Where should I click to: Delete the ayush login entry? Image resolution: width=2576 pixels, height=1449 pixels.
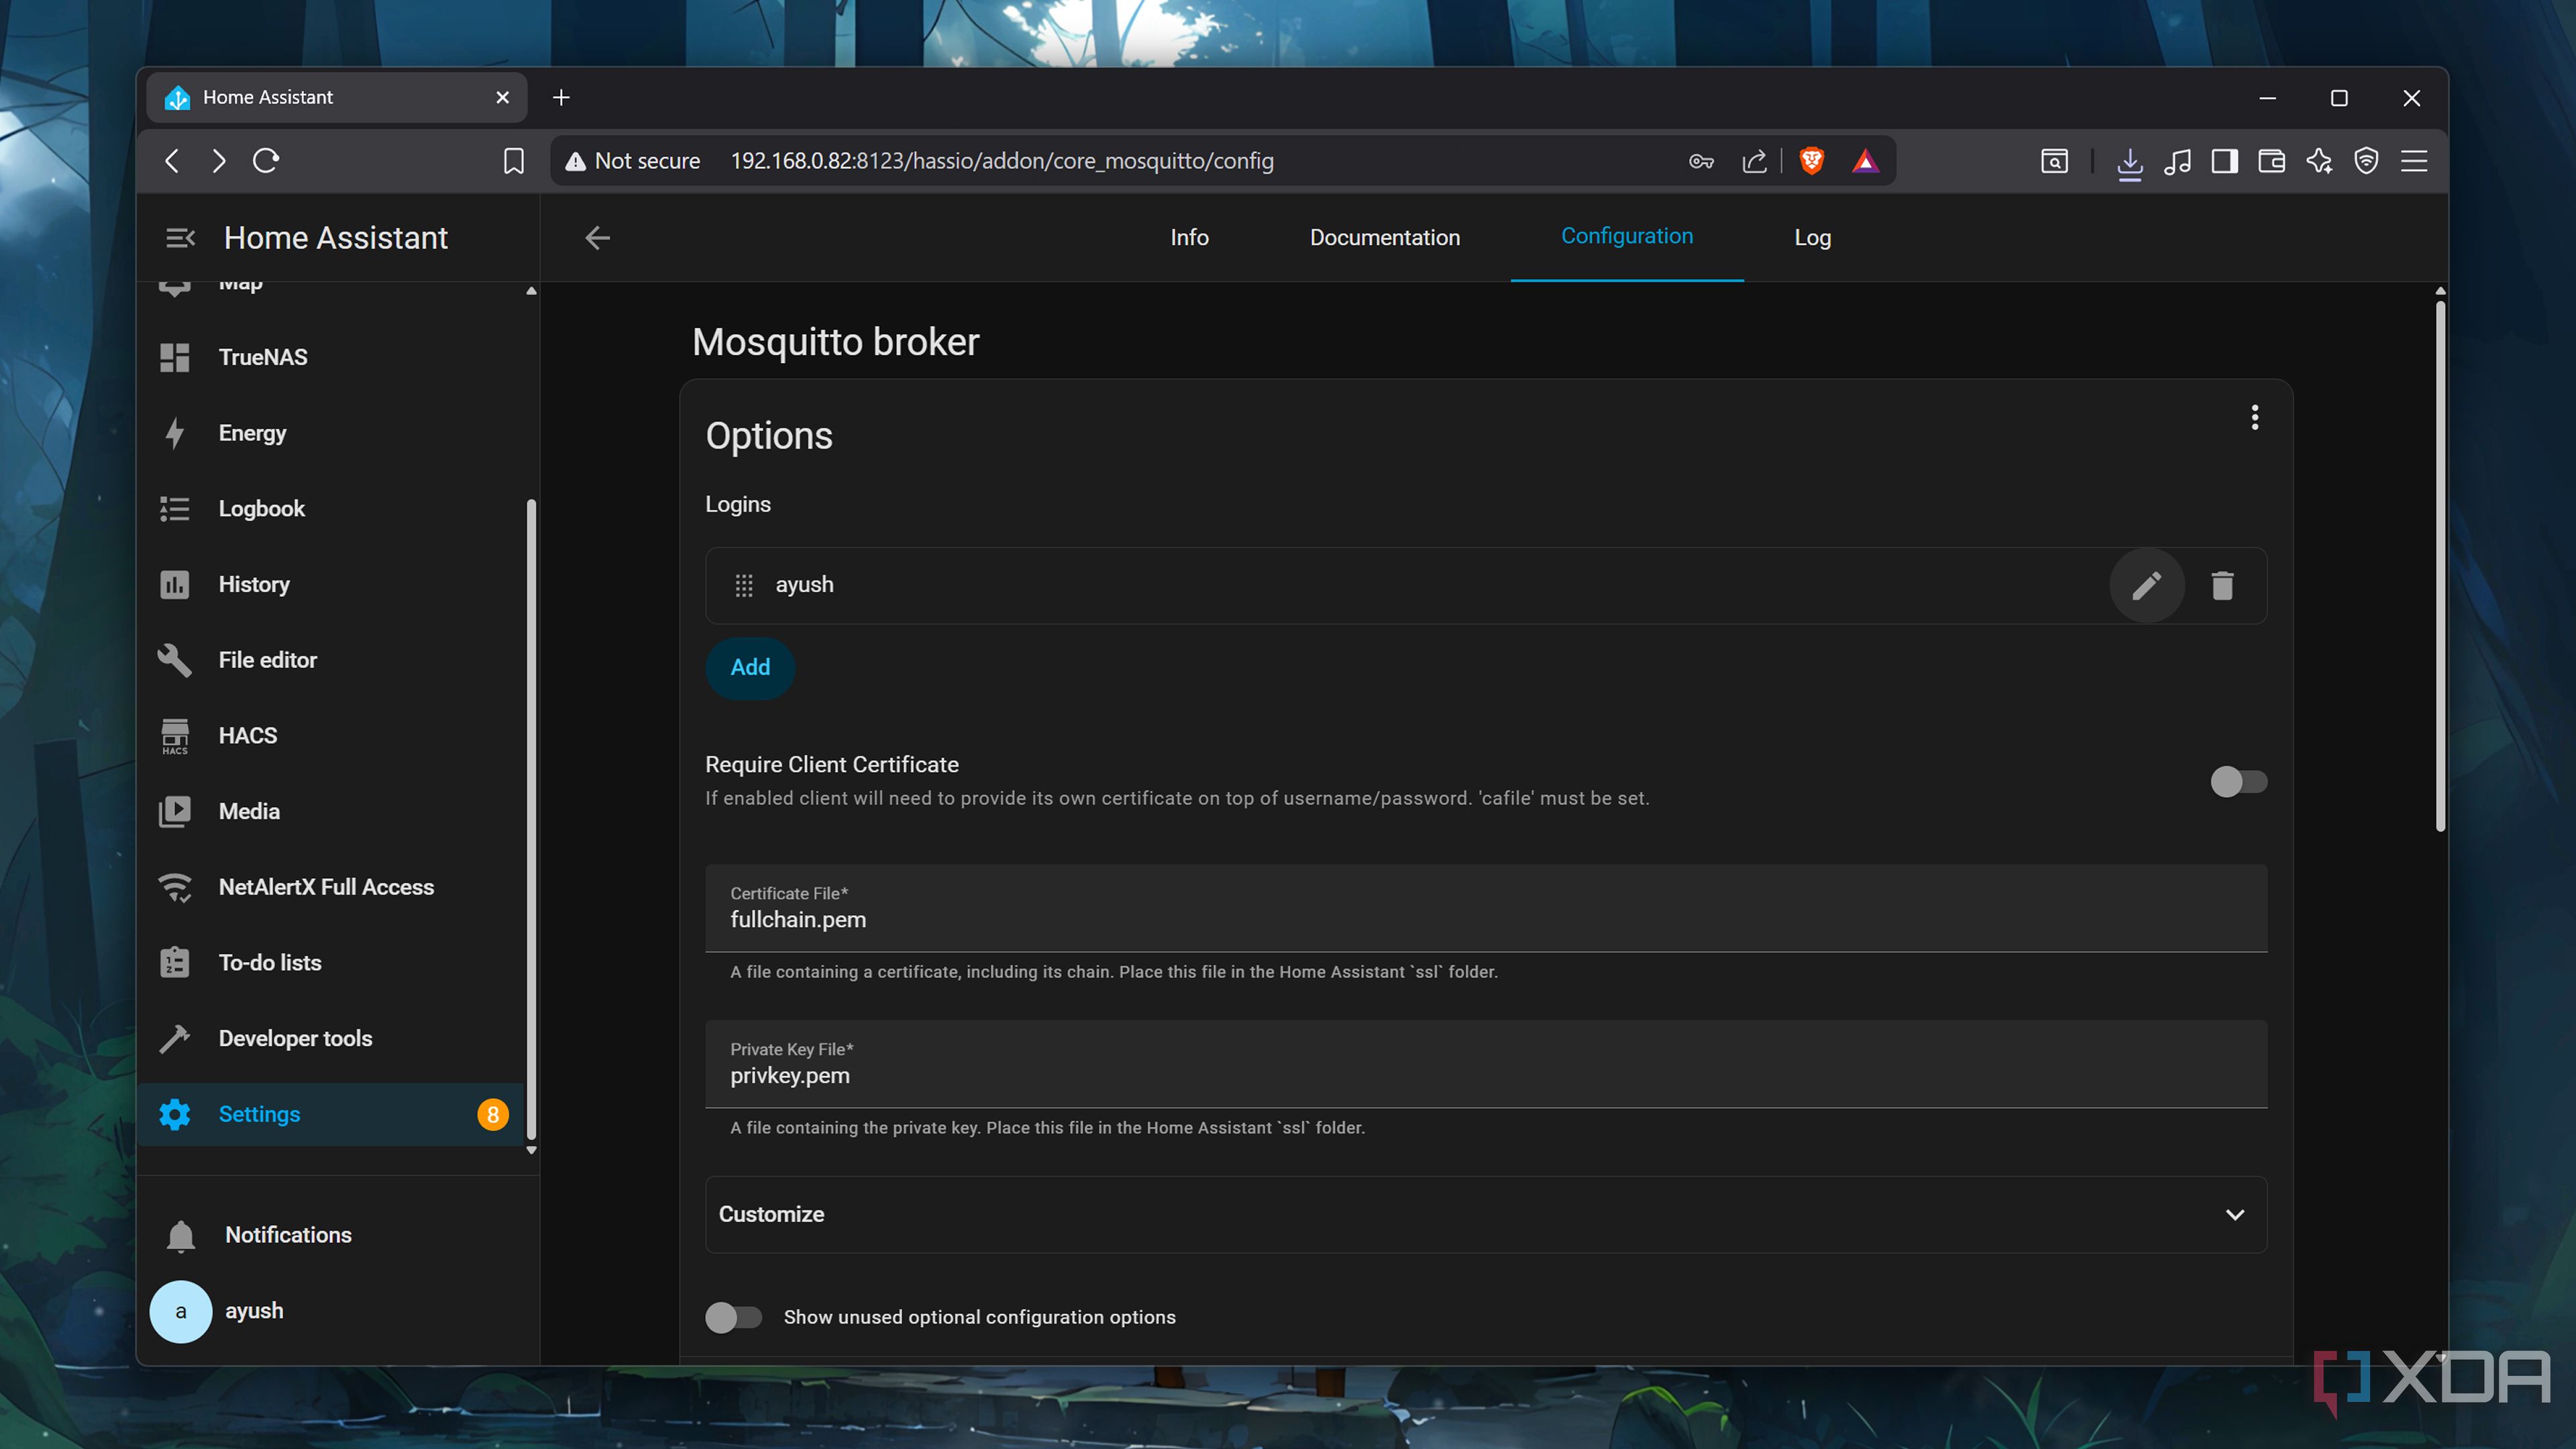coord(2222,585)
